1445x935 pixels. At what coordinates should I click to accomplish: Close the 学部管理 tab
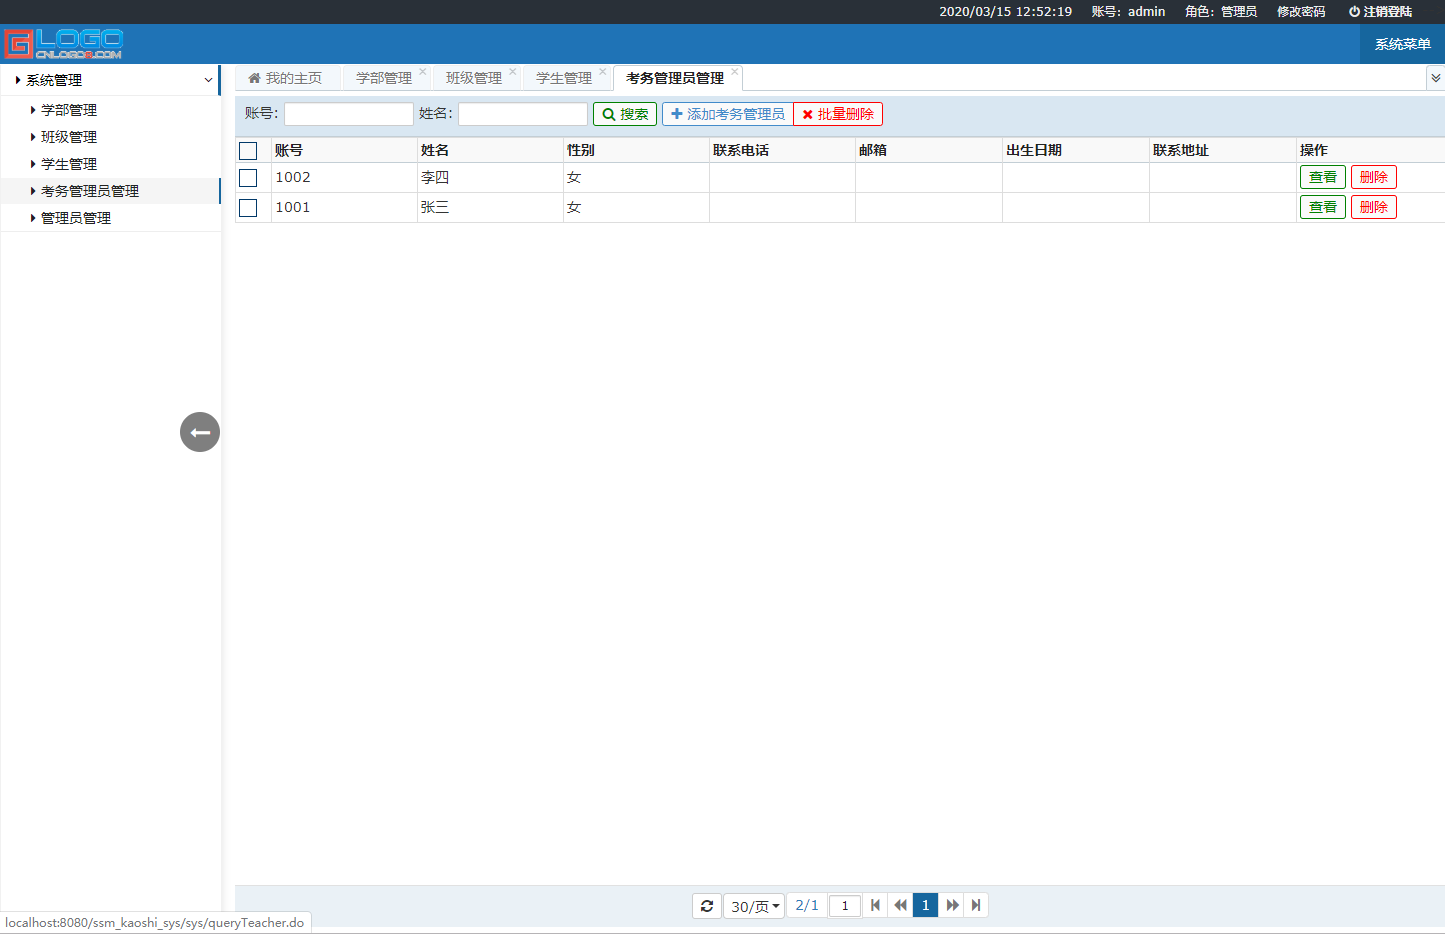click(x=423, y=72)
